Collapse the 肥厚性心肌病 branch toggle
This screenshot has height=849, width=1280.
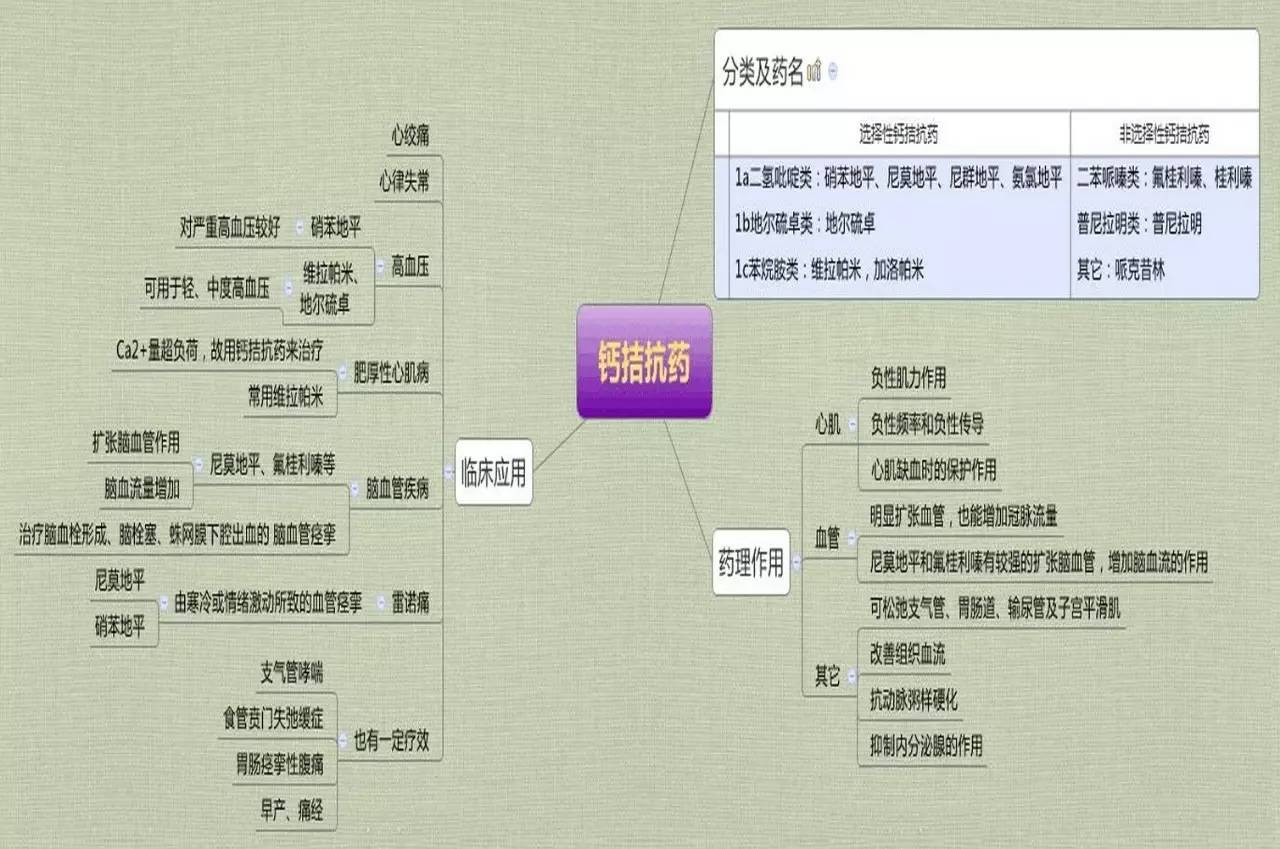pyautogui.click(x=343, y=374)
